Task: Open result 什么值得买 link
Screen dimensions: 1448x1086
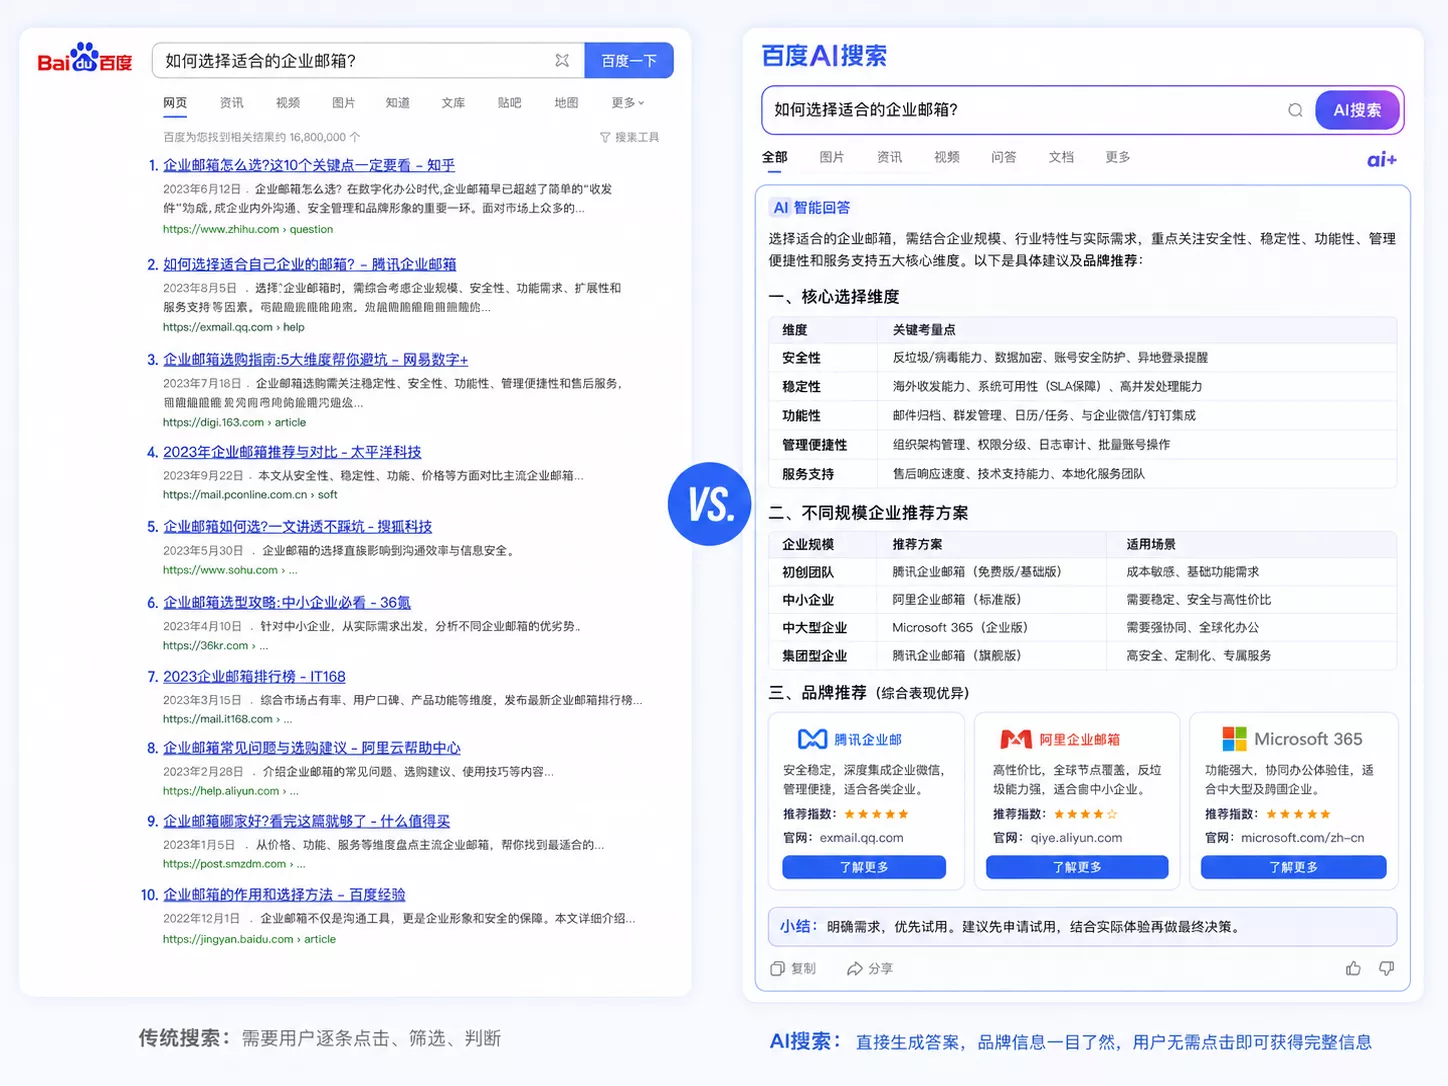Action: (306, 820)
